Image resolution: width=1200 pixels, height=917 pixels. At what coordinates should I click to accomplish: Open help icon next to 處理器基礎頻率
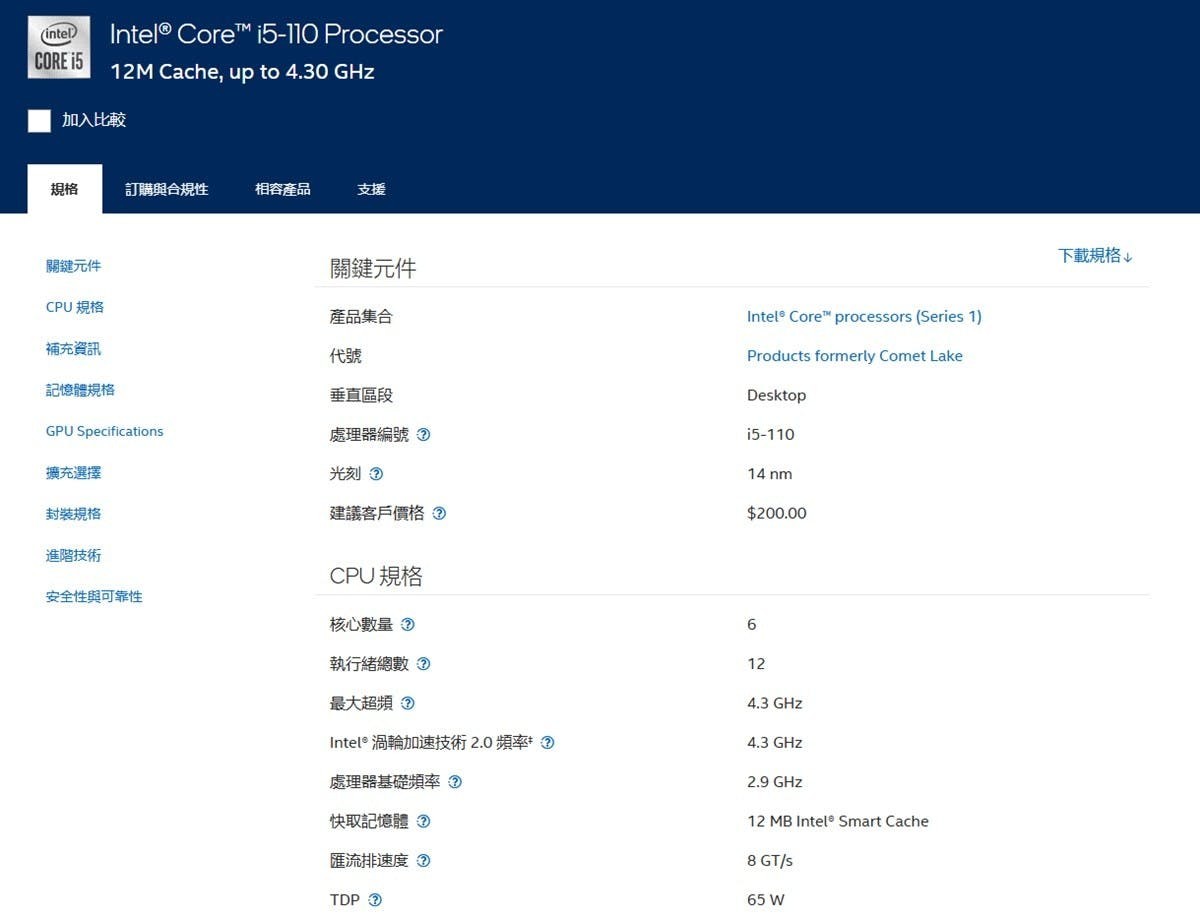tap(455, 782)
